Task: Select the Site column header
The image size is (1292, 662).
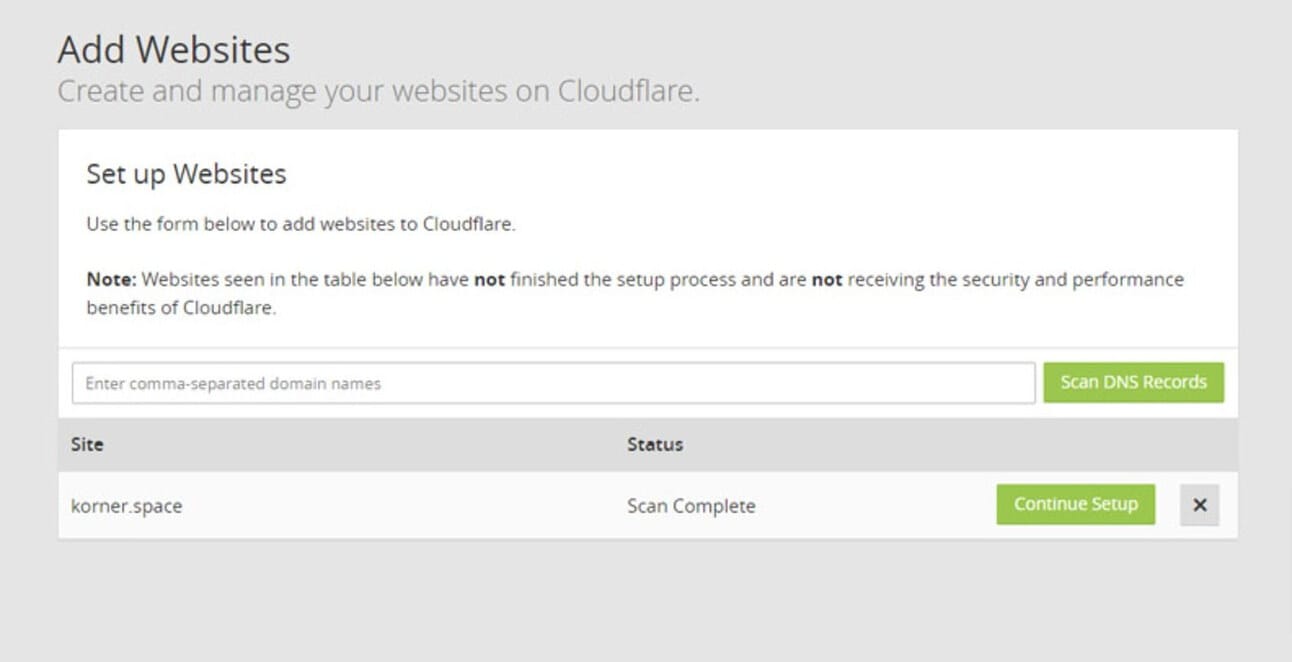Action: click(87, 444)
